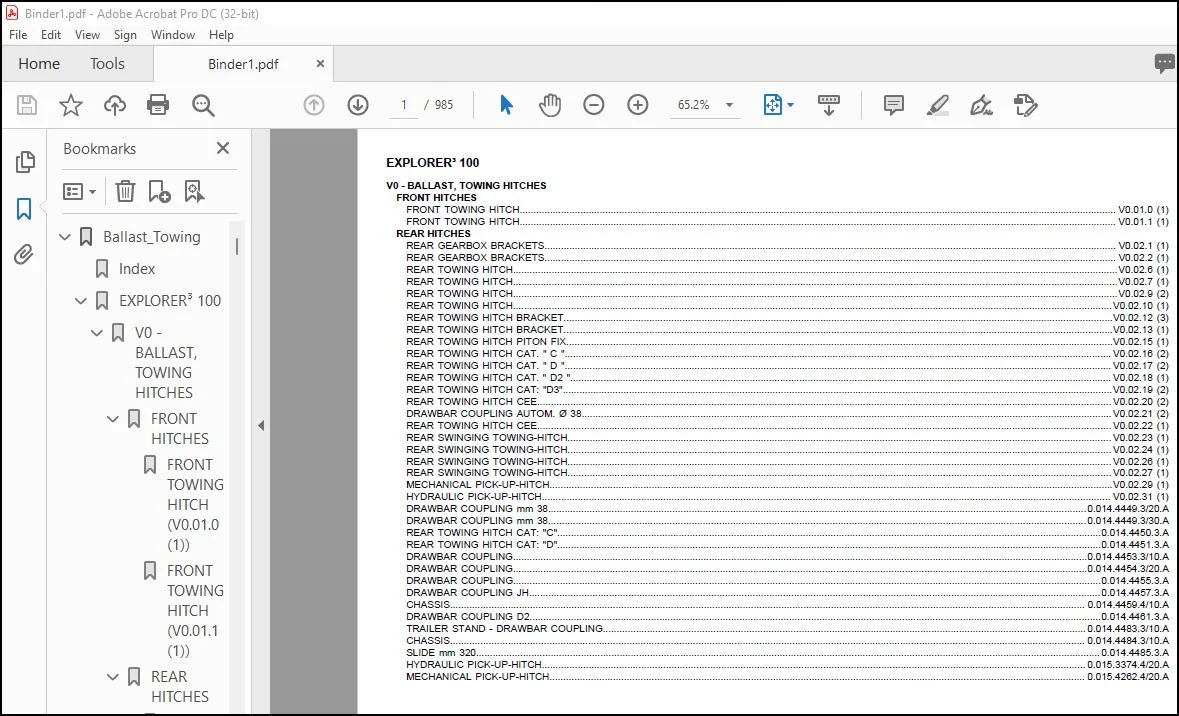This screenshot has height=716, width=1179.
Task: Open the Window menu
Action: click(x=173, y=35)
